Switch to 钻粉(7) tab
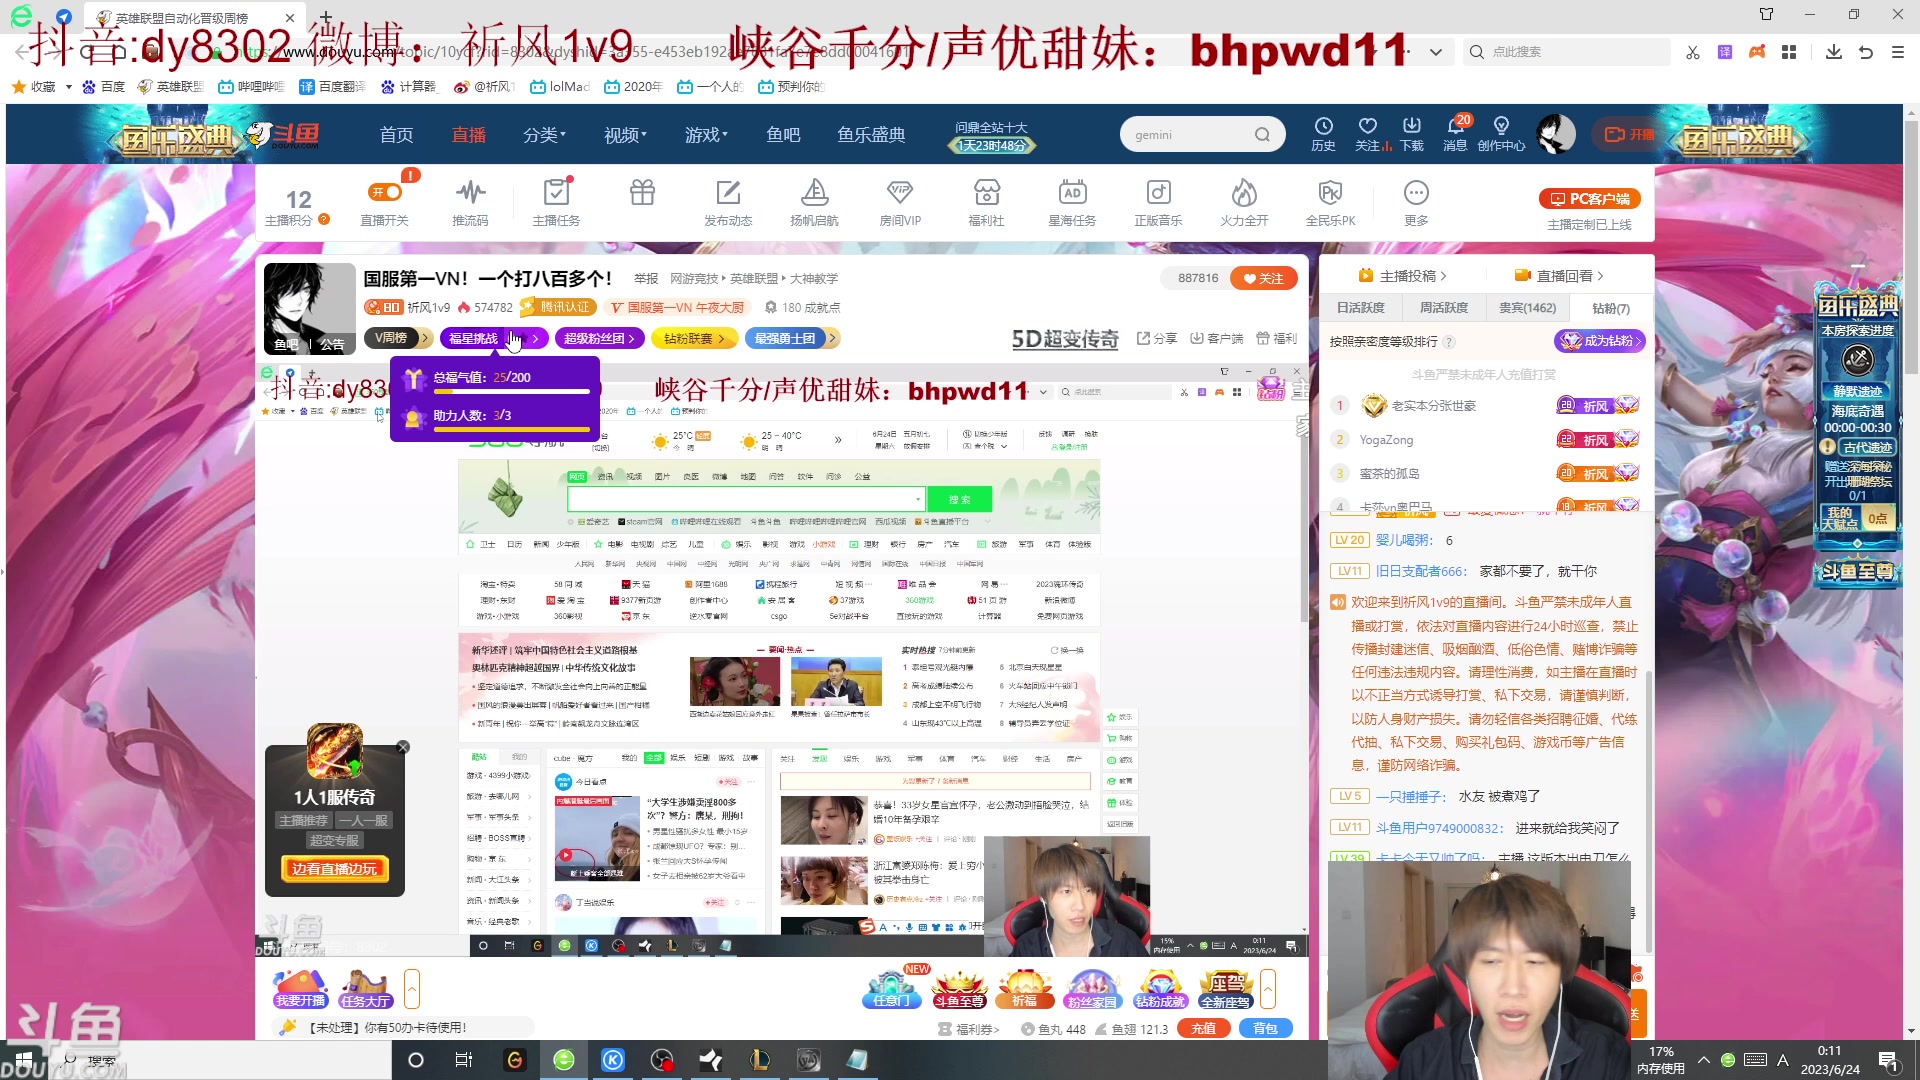This screenshot has width=1920, height=1080. tap(1610, 308)
